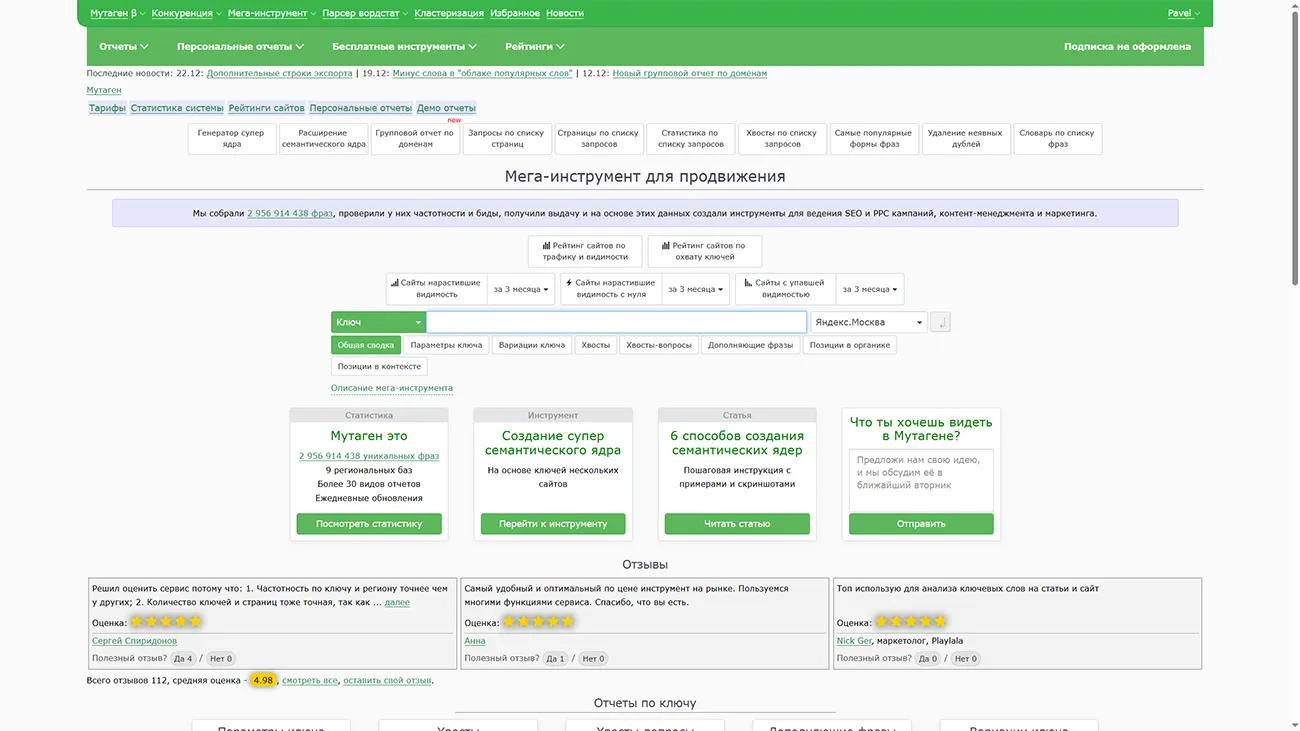Open the 'Сайты нарастившие видимость с нуля' lightning button

coord(611,289)
